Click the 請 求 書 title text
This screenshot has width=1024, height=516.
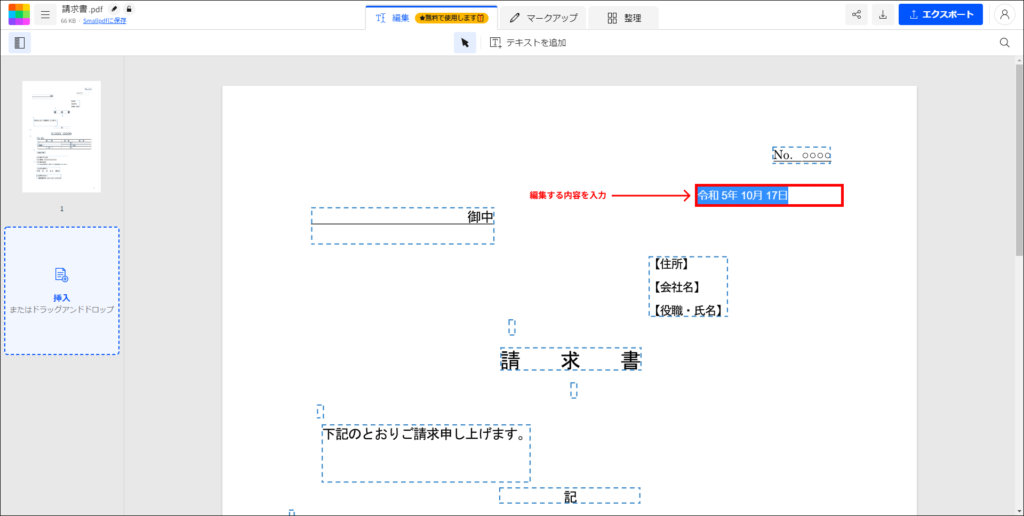click(570, 359)
